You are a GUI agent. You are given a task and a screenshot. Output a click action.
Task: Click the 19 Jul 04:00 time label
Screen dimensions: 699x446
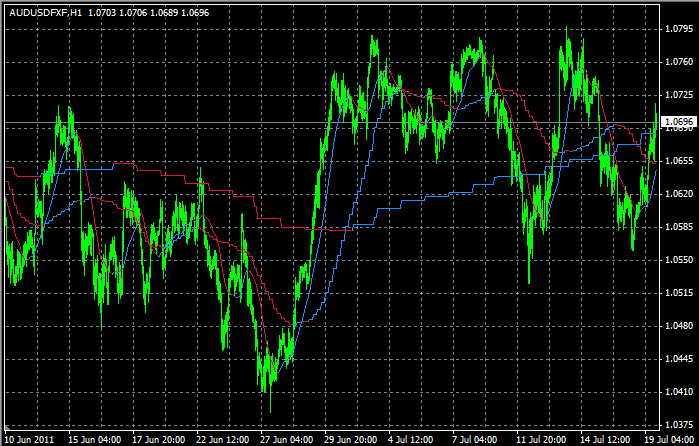(670, 440)
